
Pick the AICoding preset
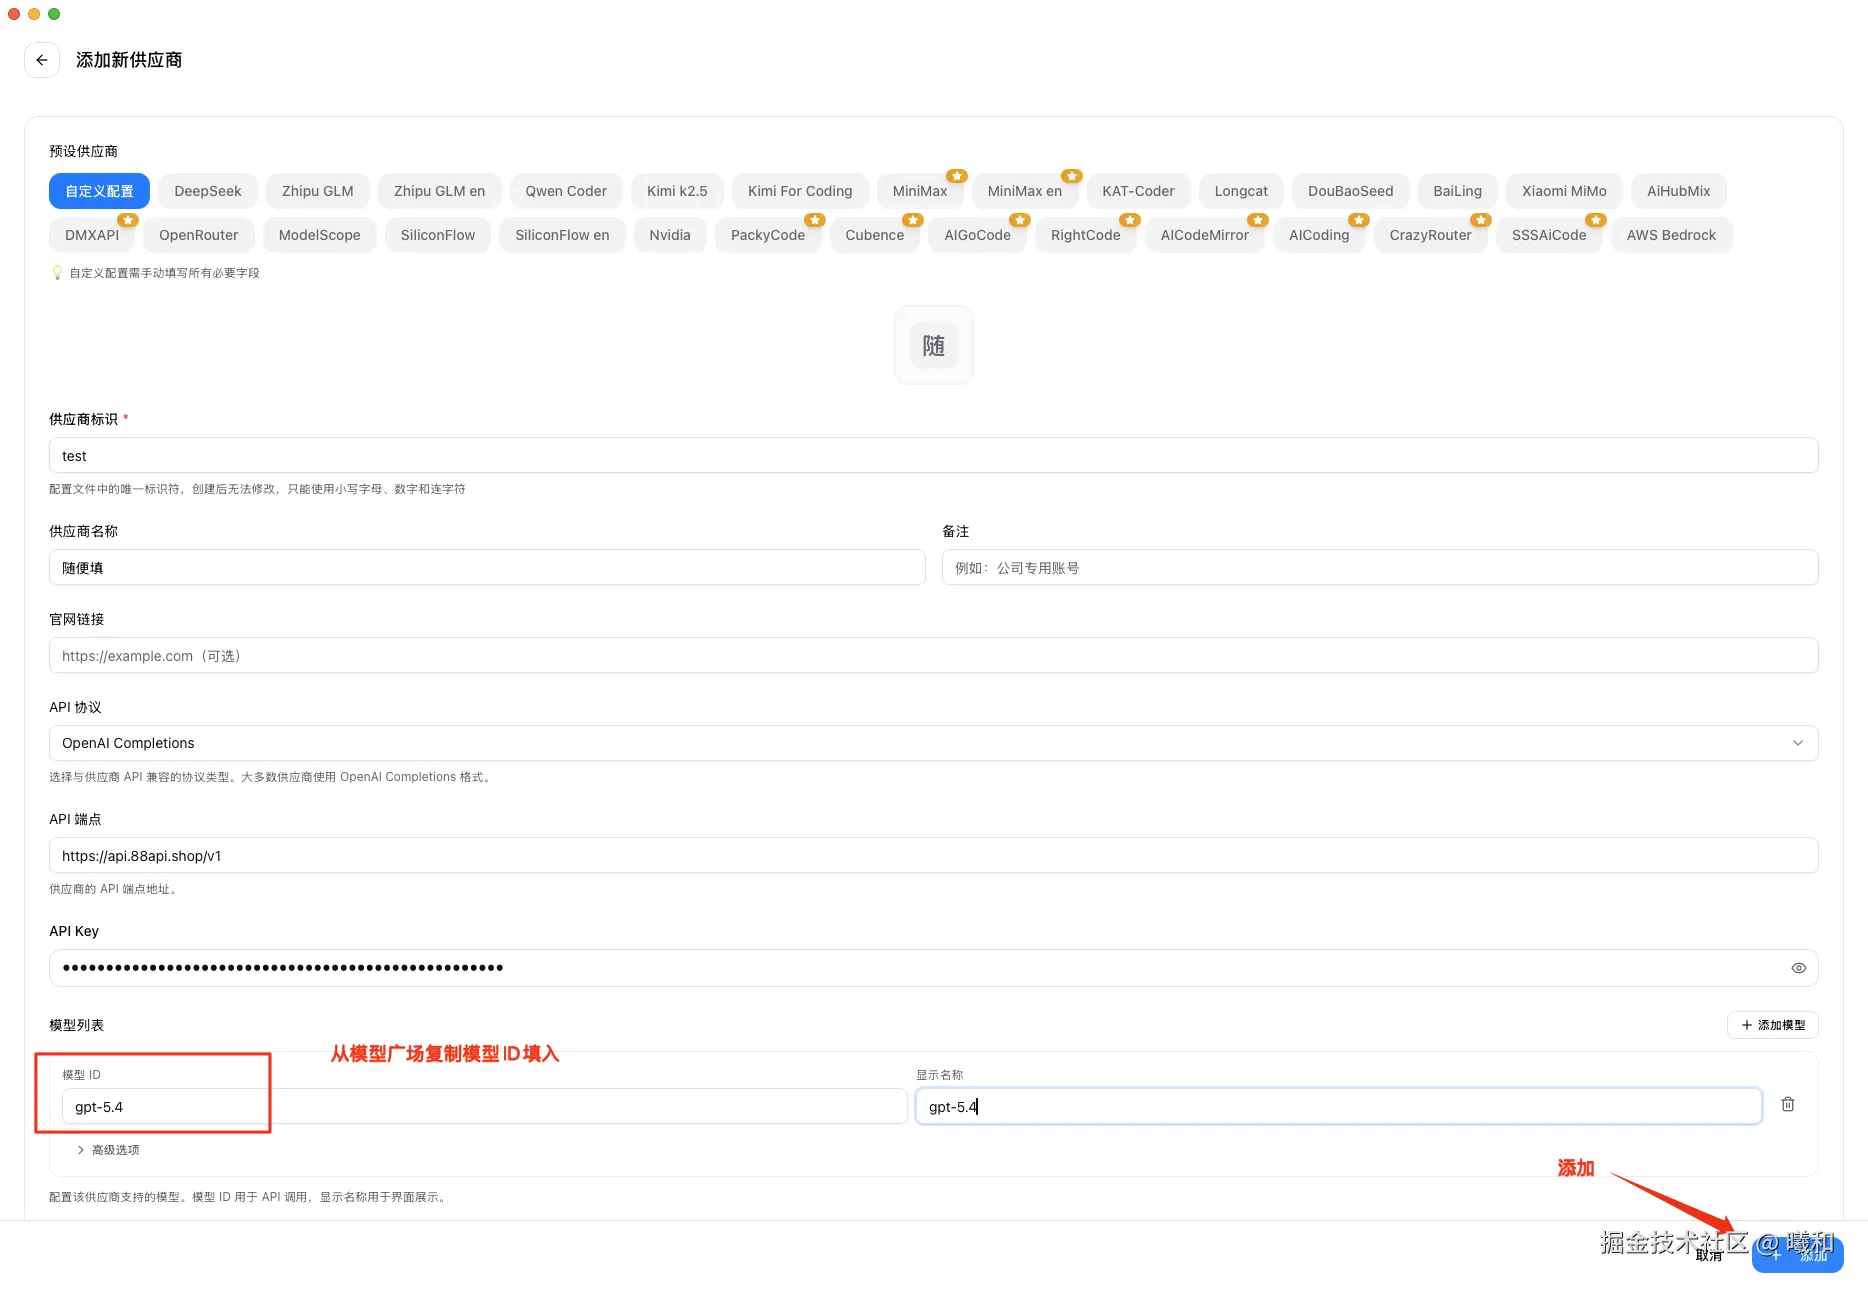pyautogui.click(x=1319, y=235)
